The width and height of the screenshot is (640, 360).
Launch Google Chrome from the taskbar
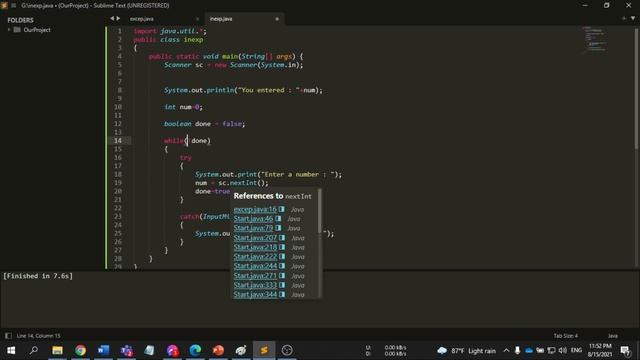click(80, 350)
